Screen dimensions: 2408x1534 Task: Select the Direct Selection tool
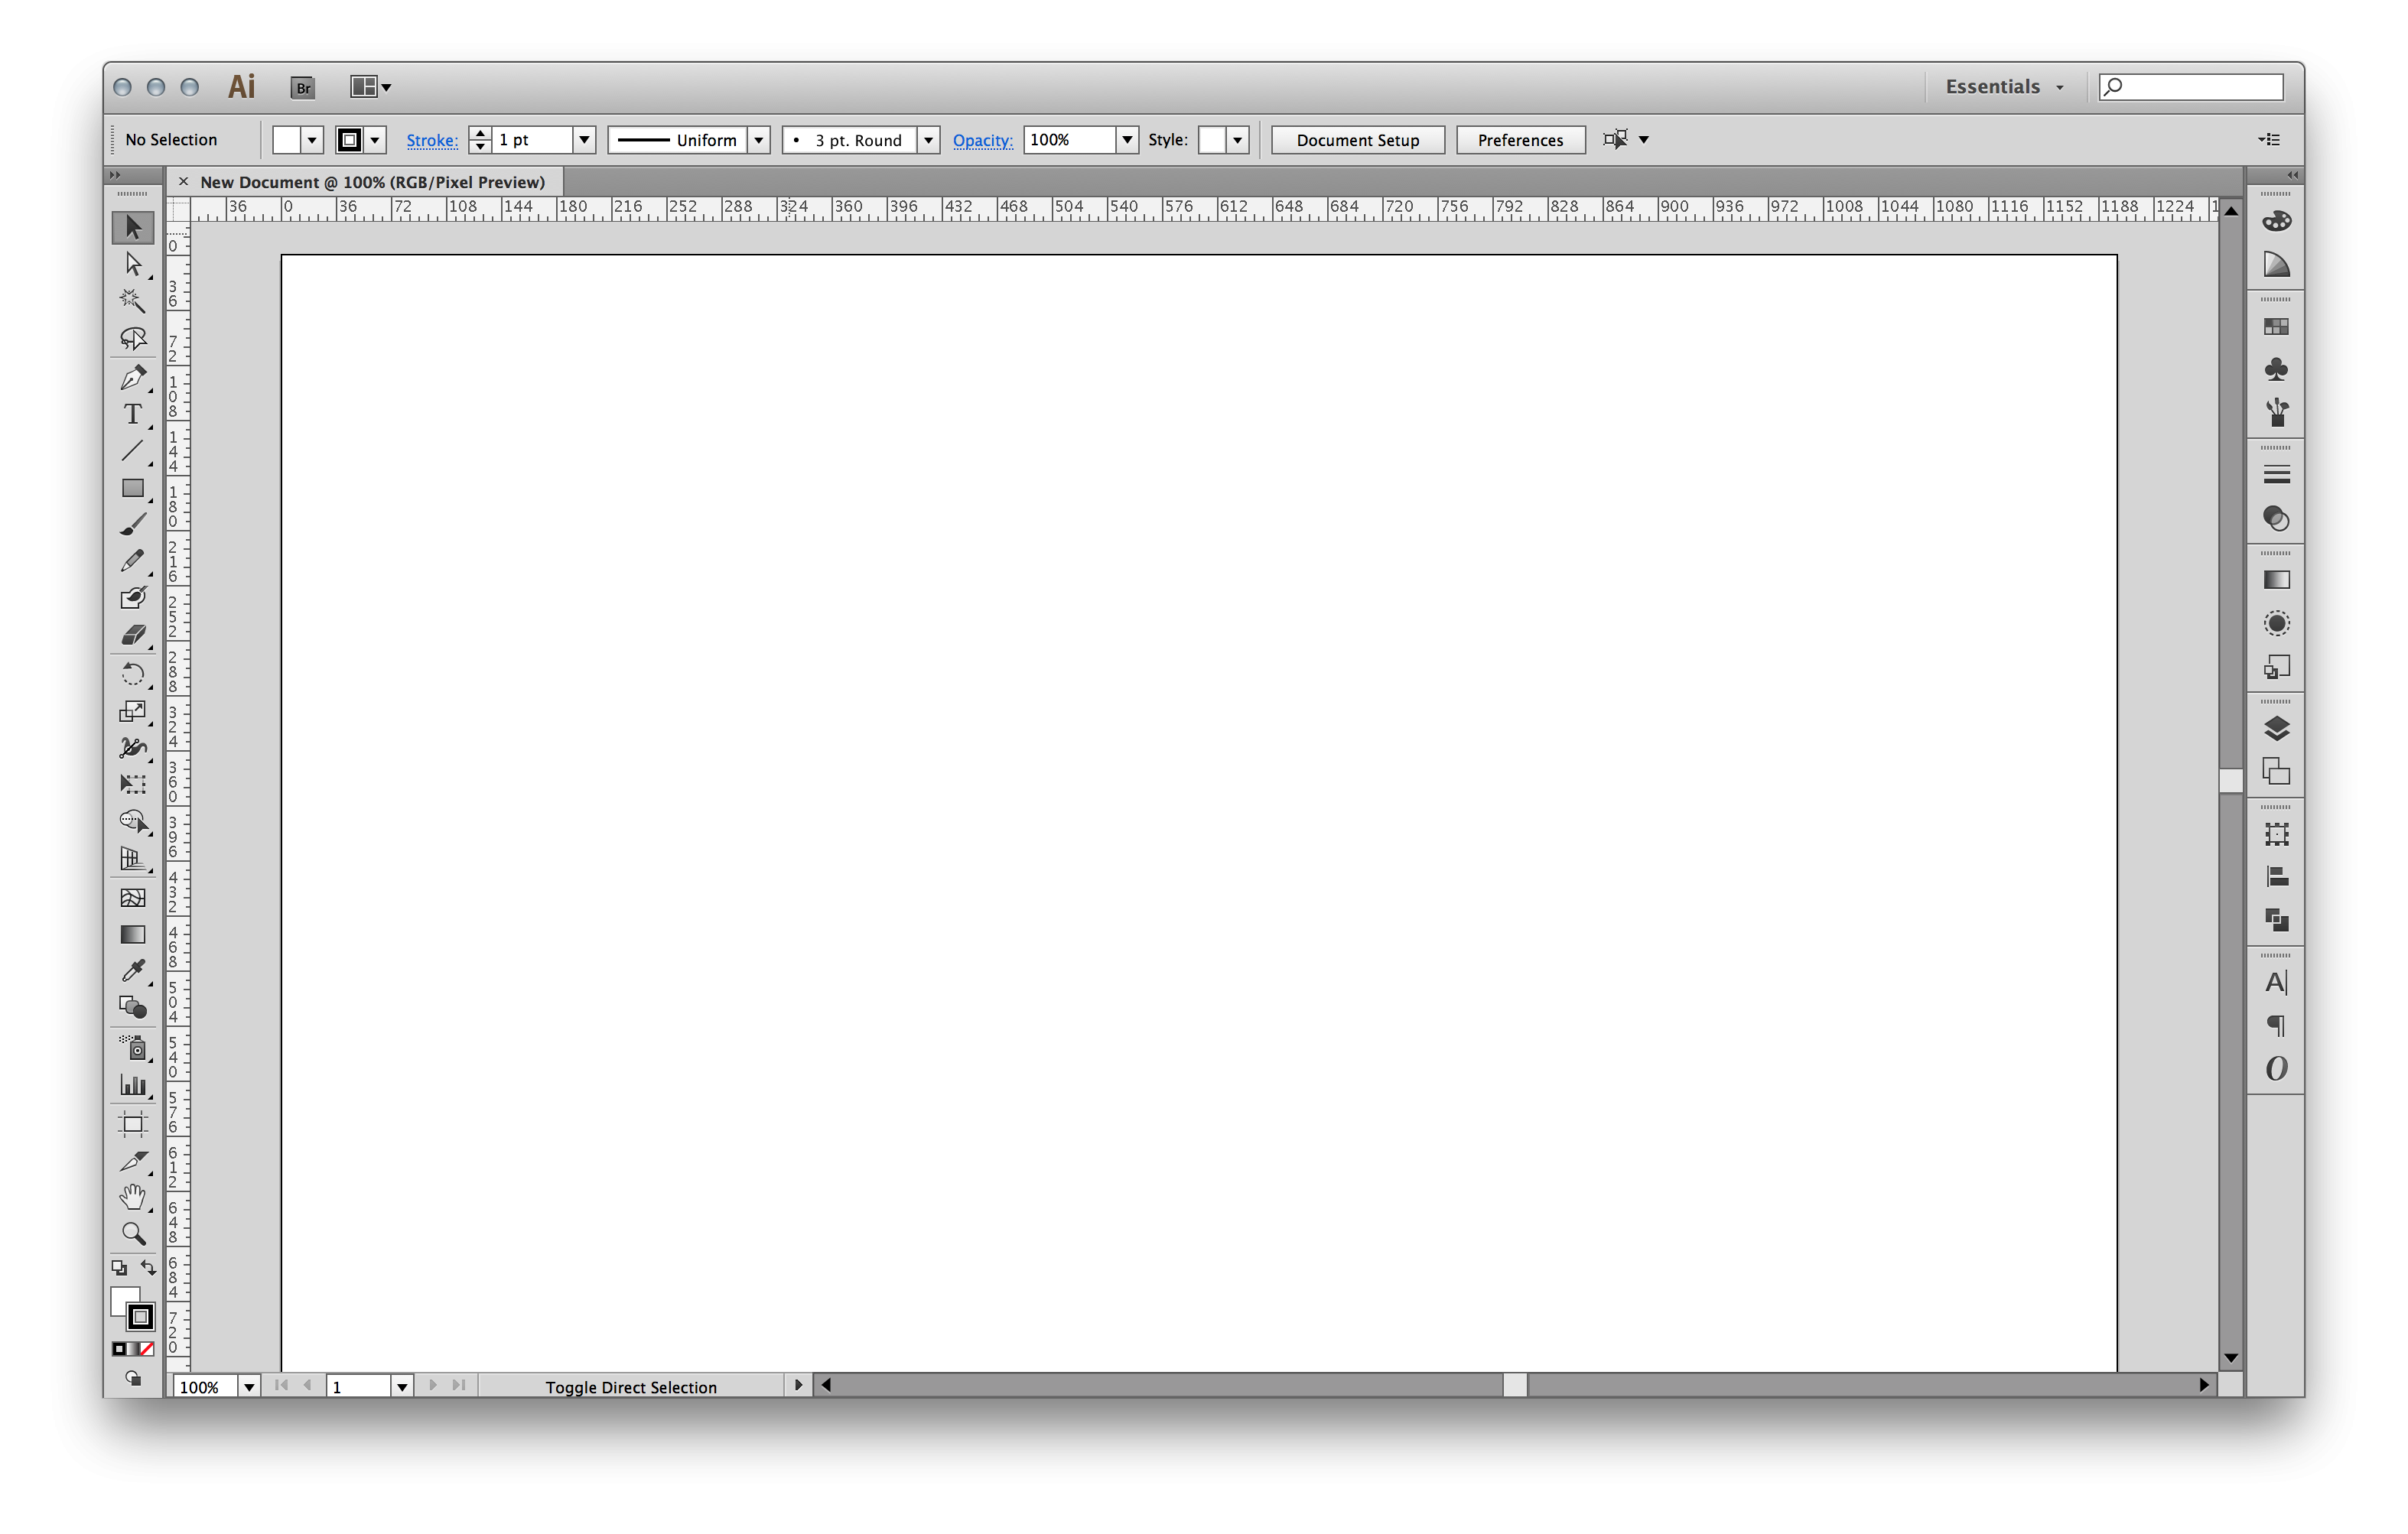pos(132,264)
